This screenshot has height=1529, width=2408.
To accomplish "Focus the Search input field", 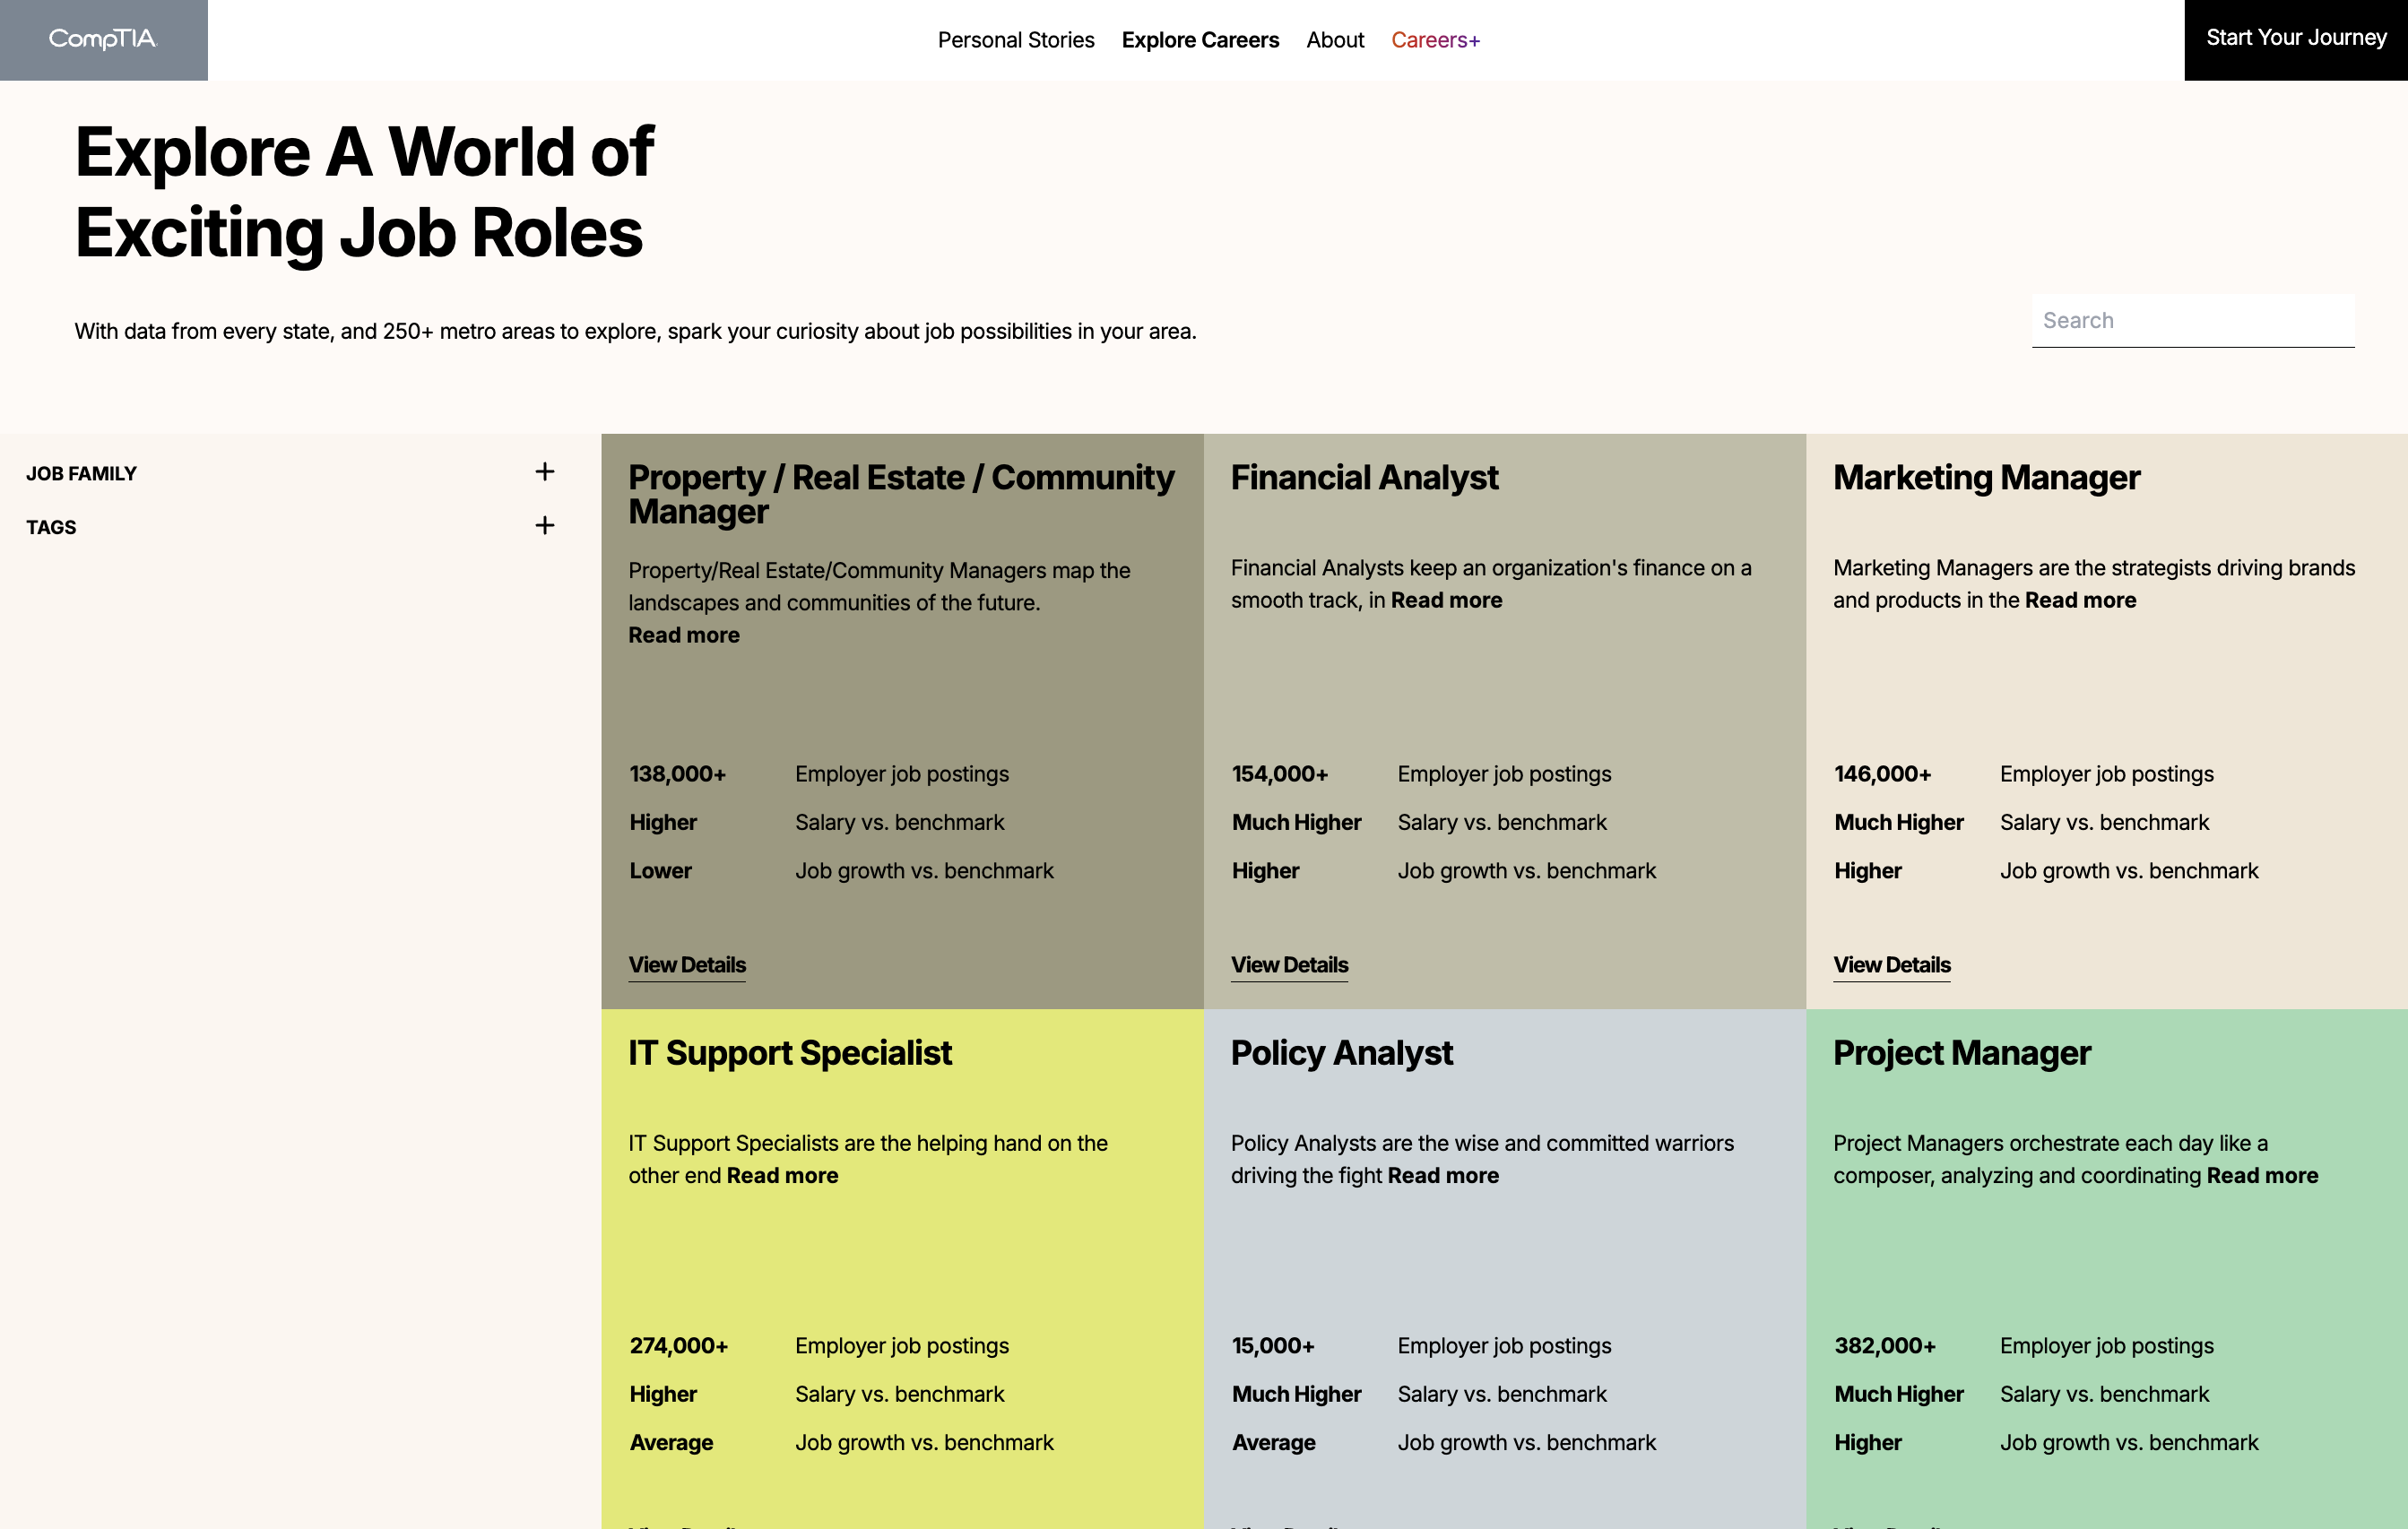I will pos(2192,321).
